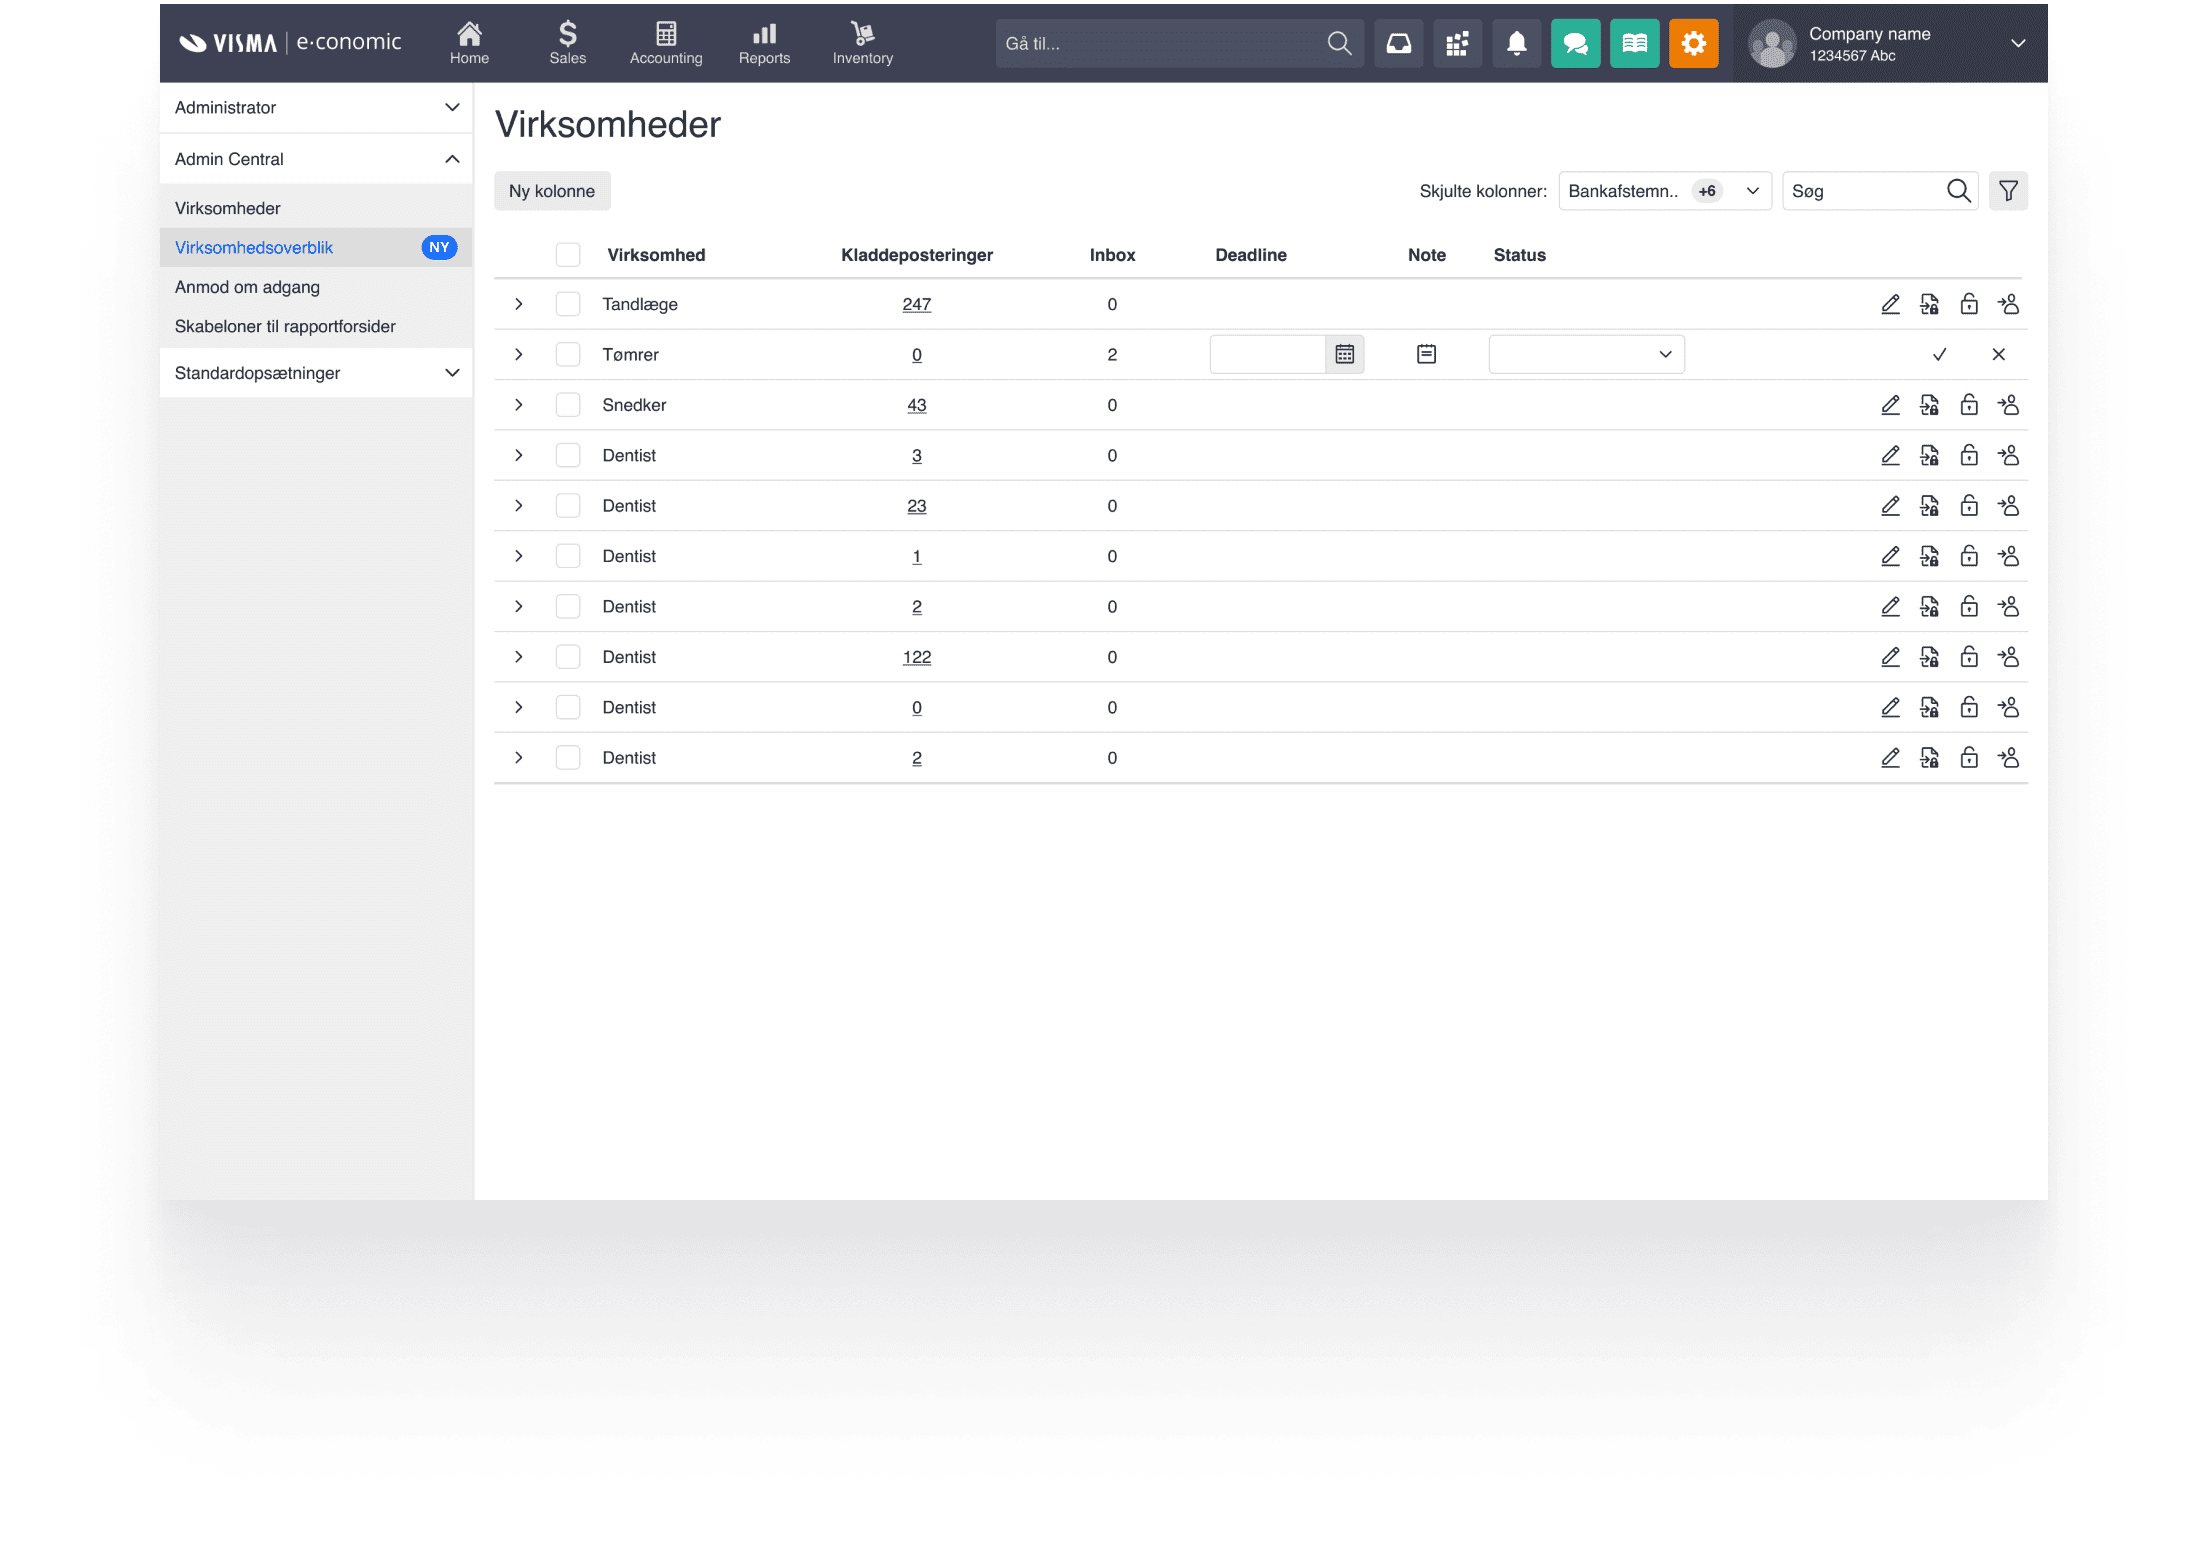Viewport: 2208px width, 1559px height.
Task: Open the 247 Kladdeposteringer link
Action: pyautogui.click(x=916, y=304)
